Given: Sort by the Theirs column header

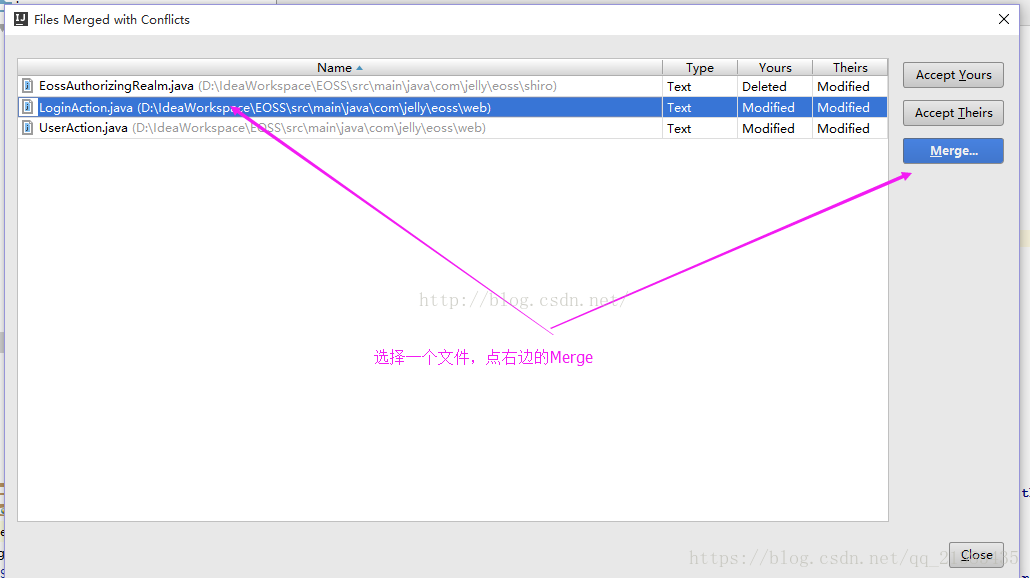Looking at the screenshot, I should 850,68.
